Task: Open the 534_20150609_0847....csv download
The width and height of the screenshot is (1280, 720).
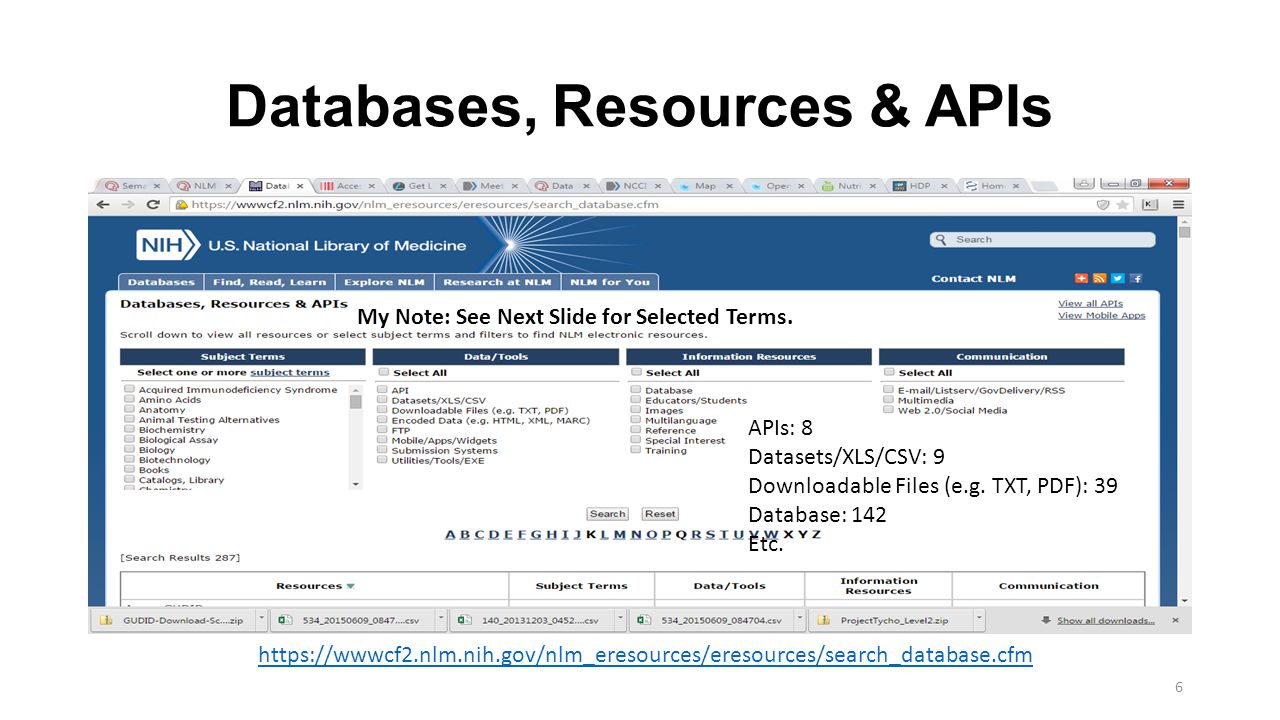Action: click(x=352, y=620)
